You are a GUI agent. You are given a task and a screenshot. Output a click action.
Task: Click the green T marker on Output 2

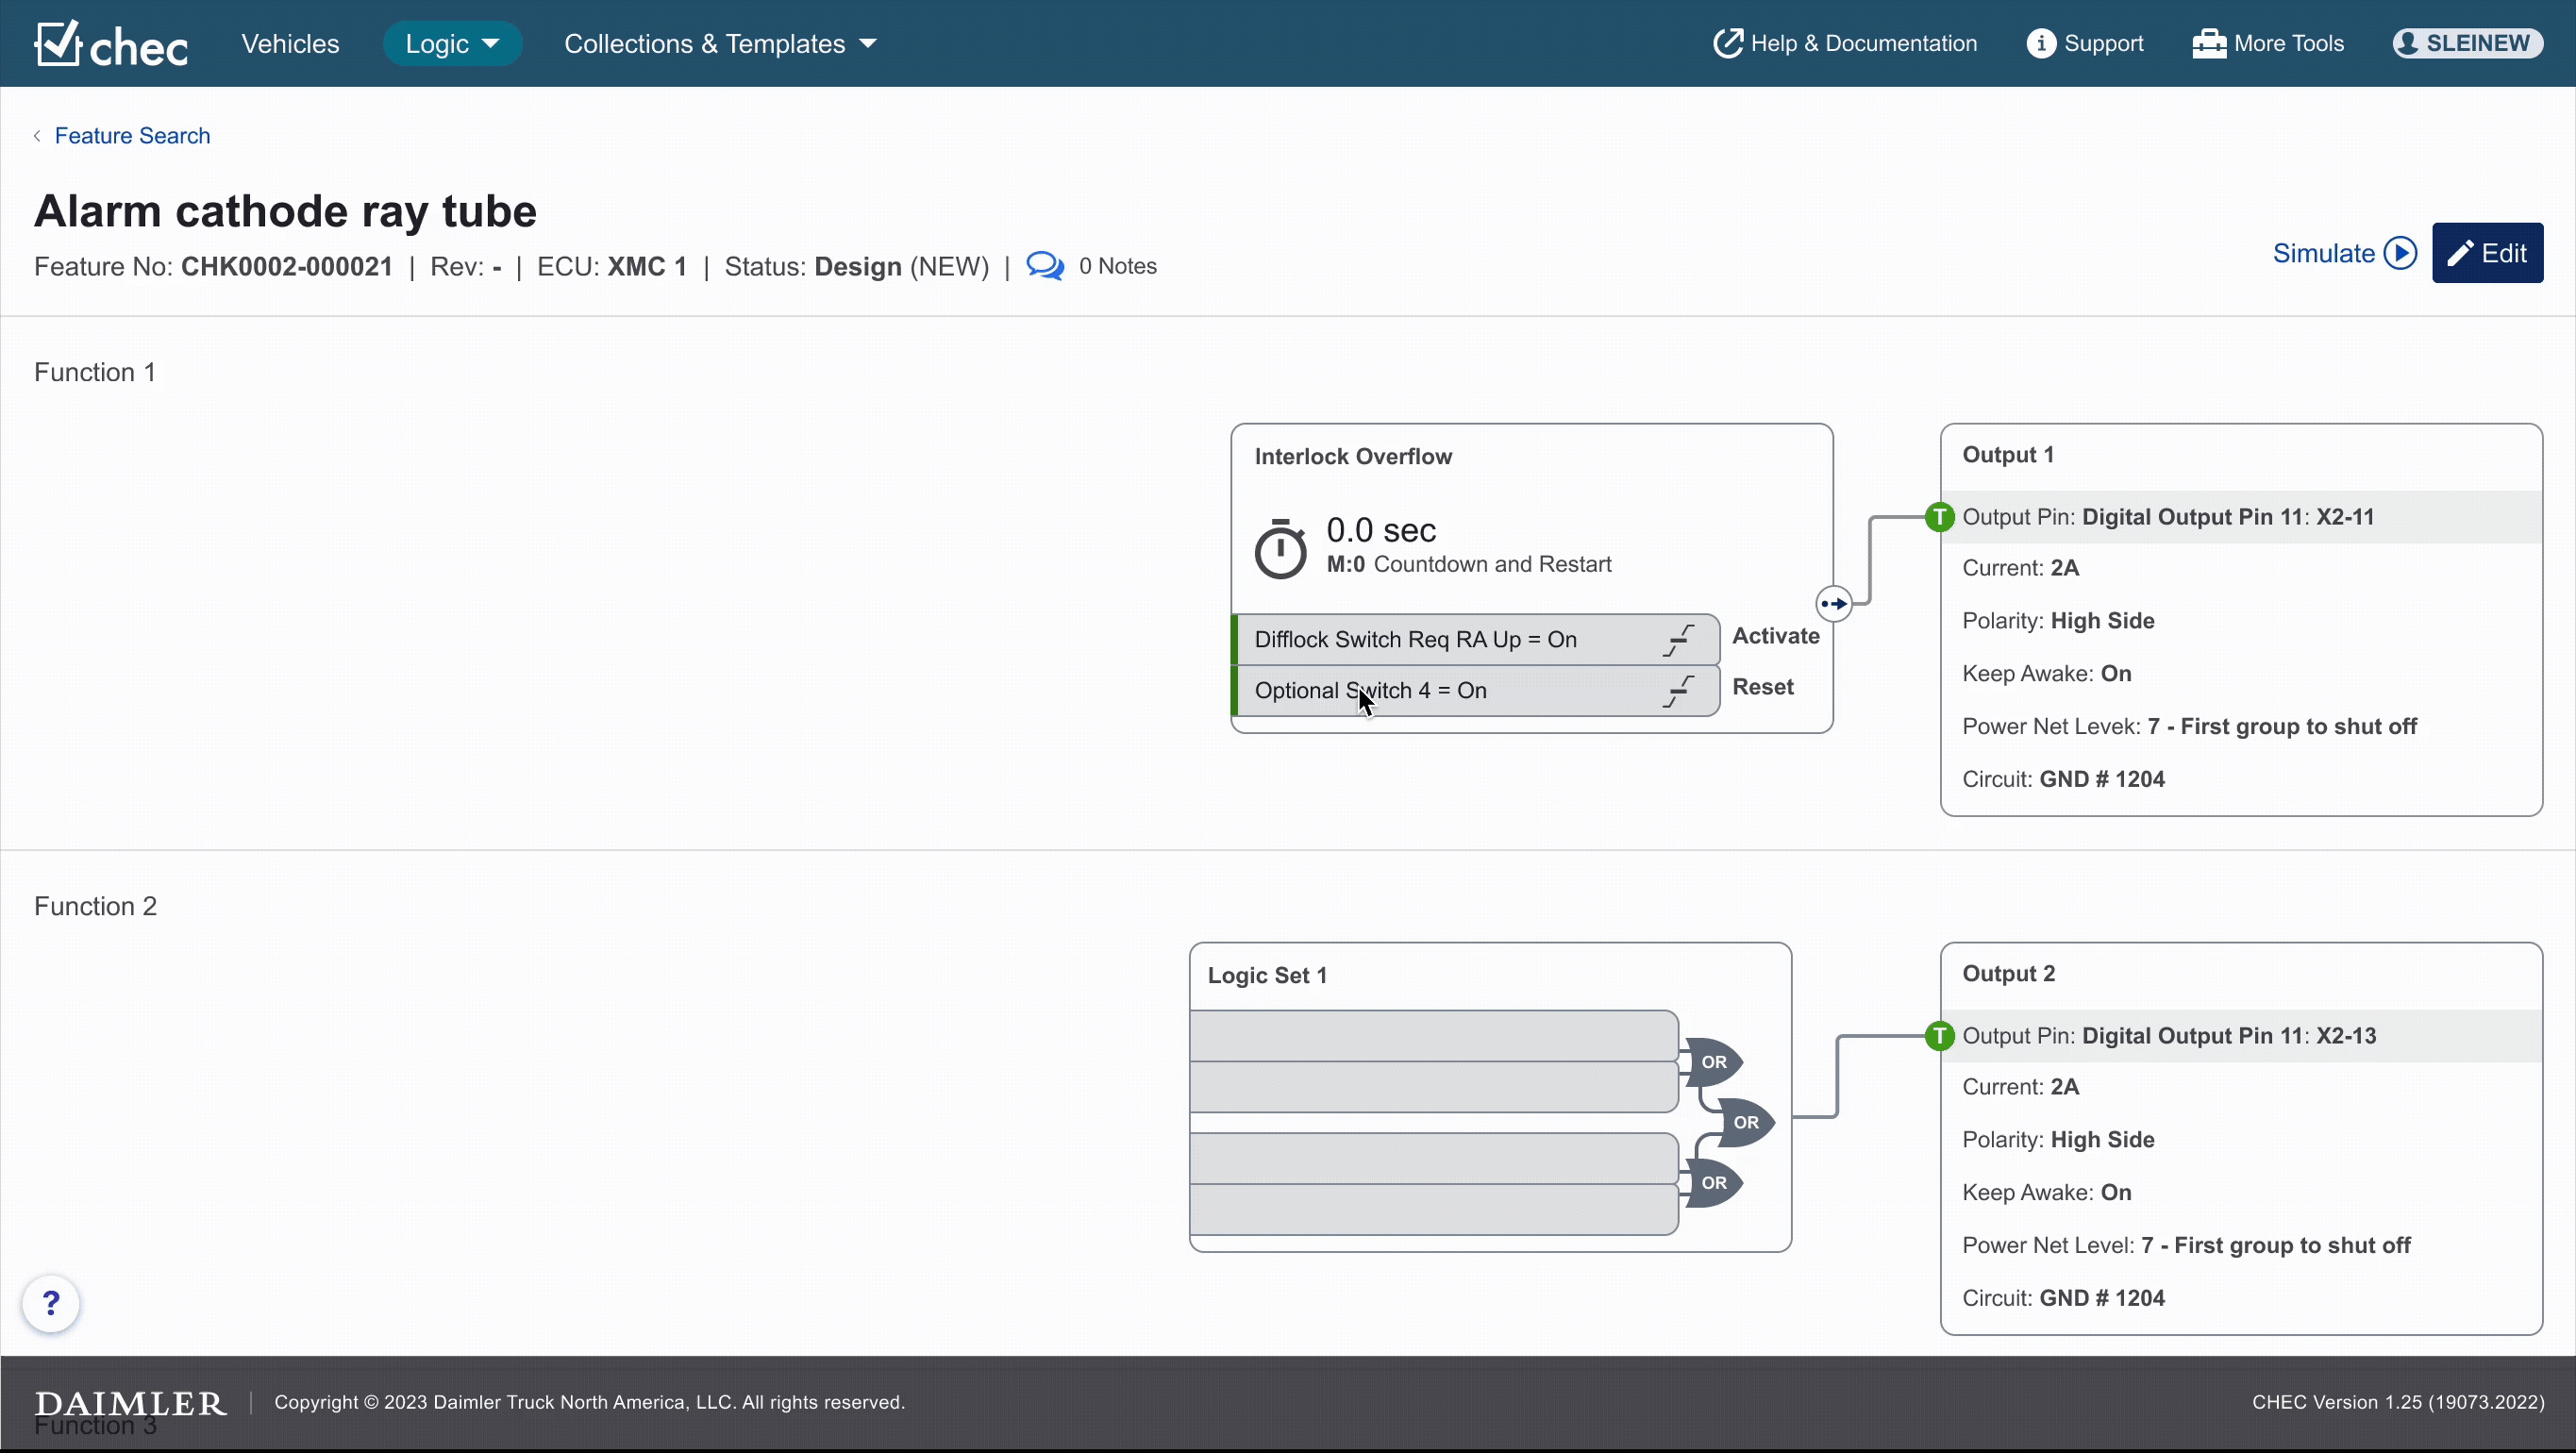(x=1939, y=1036)
